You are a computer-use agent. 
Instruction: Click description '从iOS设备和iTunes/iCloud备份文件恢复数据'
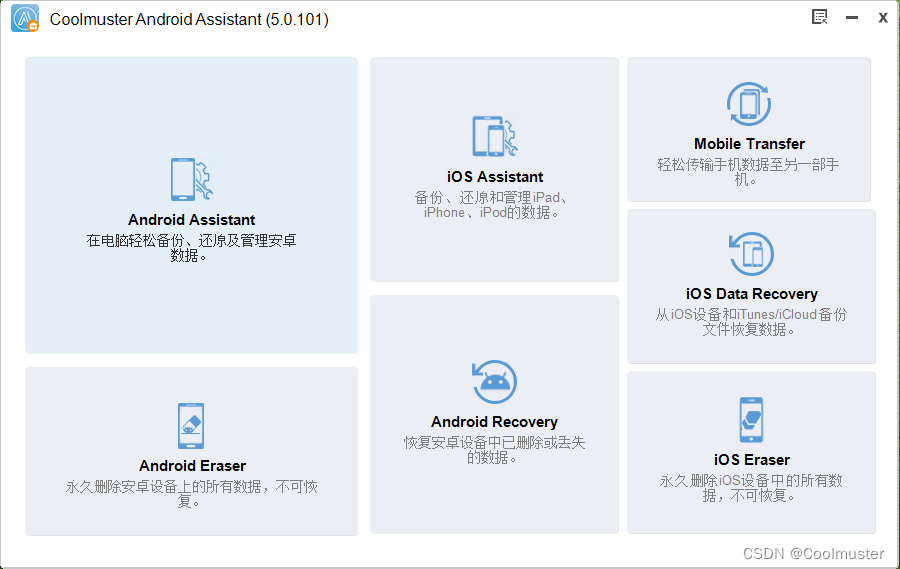[751, 322]
